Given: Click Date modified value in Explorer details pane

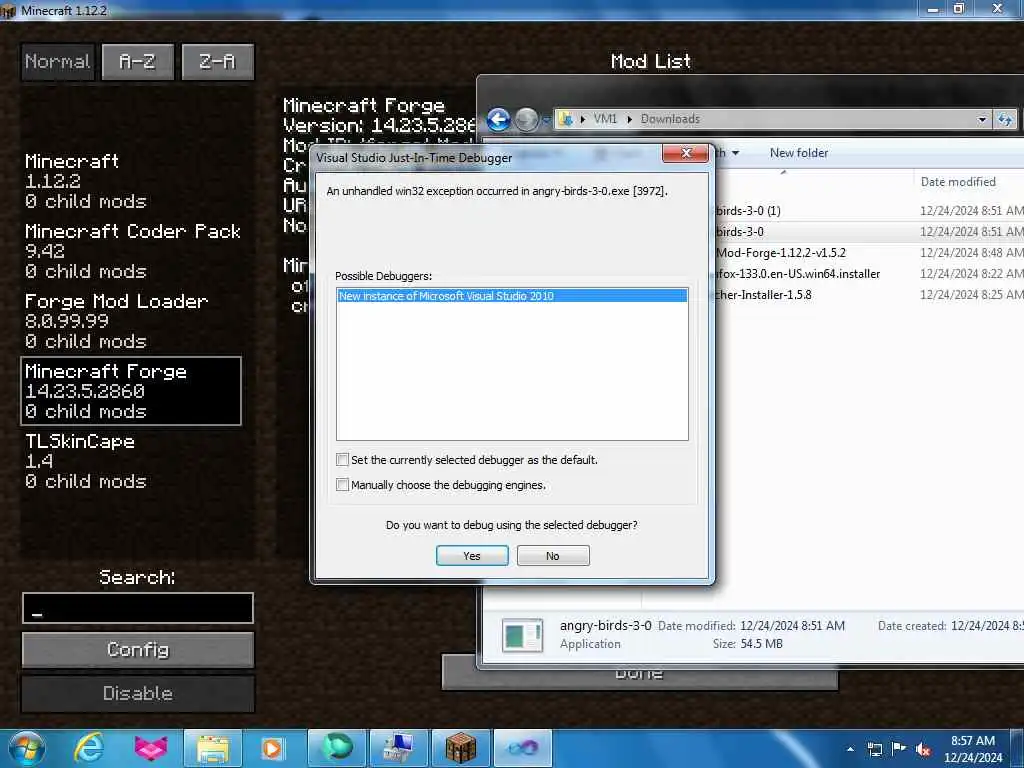Looking at the screenshot, I should [x=792, y=626].
